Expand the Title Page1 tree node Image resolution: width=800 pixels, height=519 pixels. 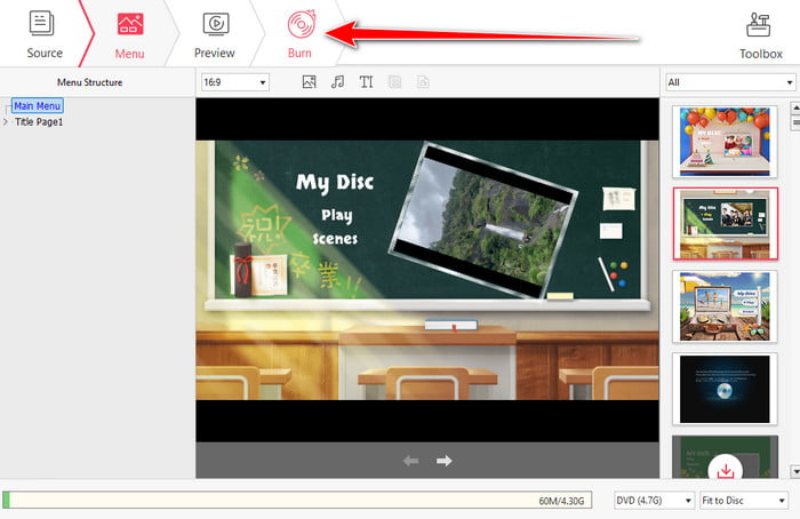tap(6, 122)
